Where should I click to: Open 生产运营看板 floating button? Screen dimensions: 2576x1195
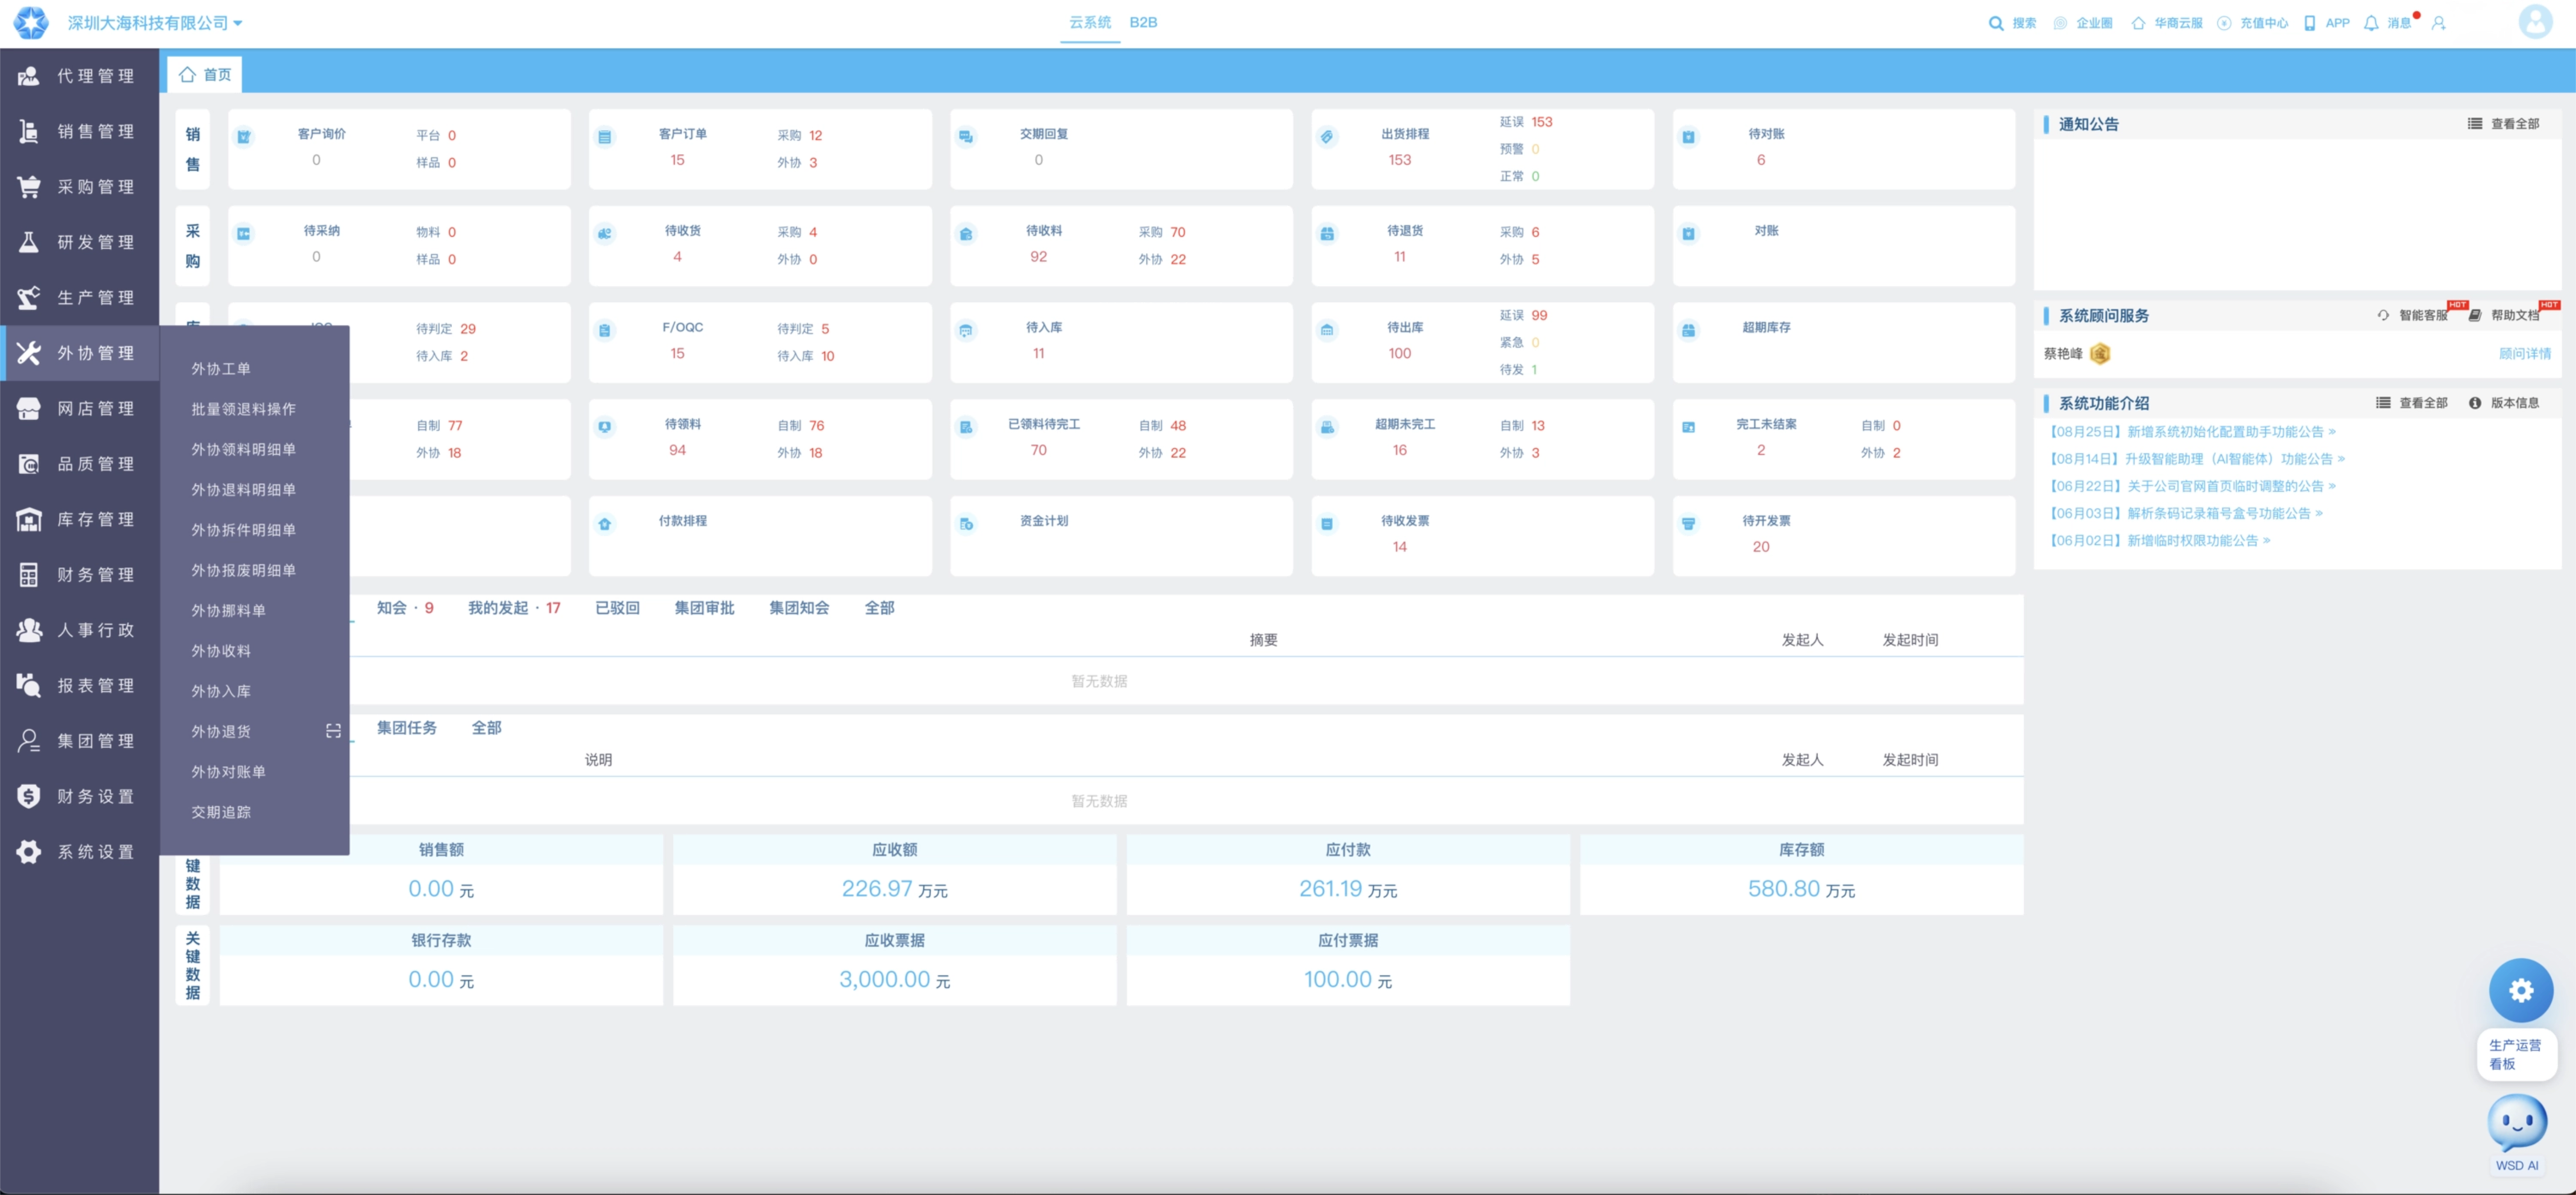(x=2516, y=1054)
